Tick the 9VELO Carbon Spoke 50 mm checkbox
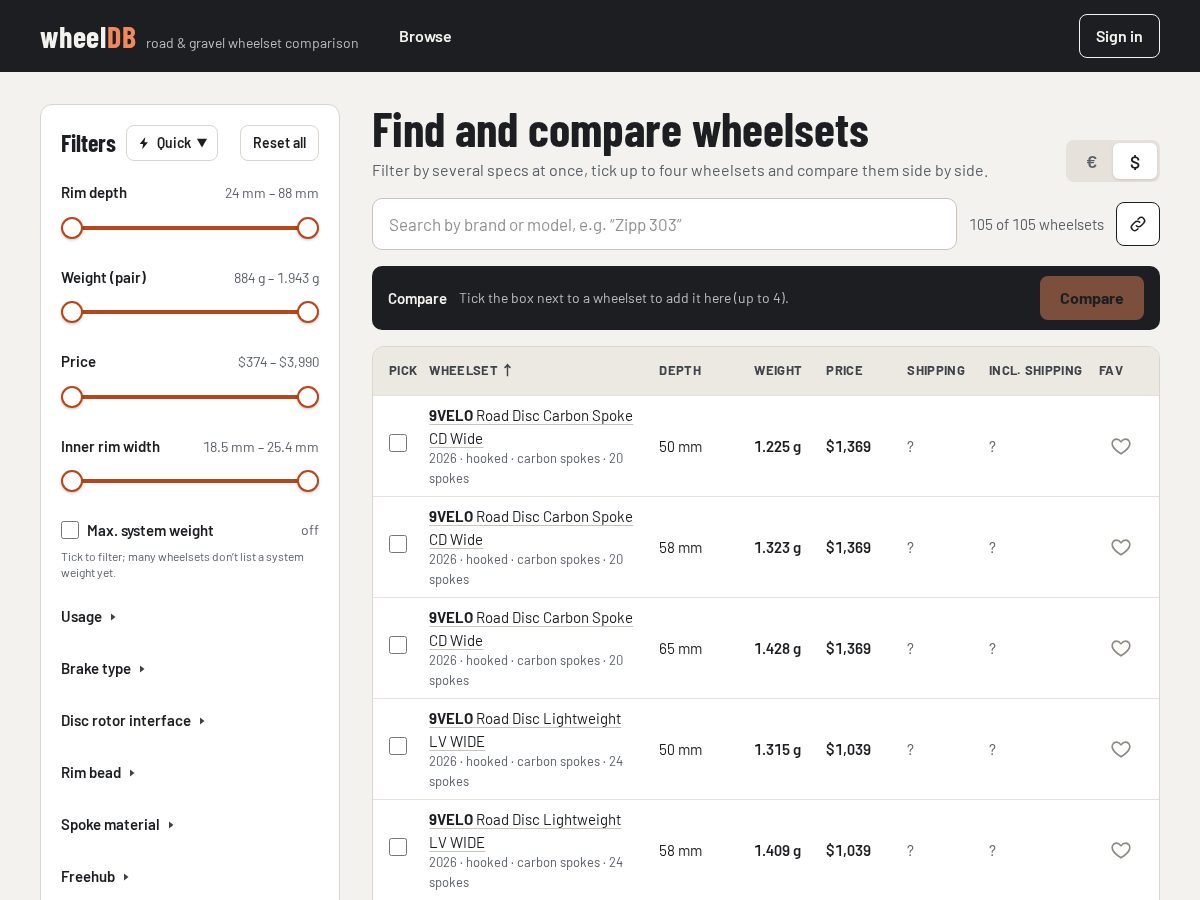The height and width of the screenshot is (900, 1200). coord(398,443)
